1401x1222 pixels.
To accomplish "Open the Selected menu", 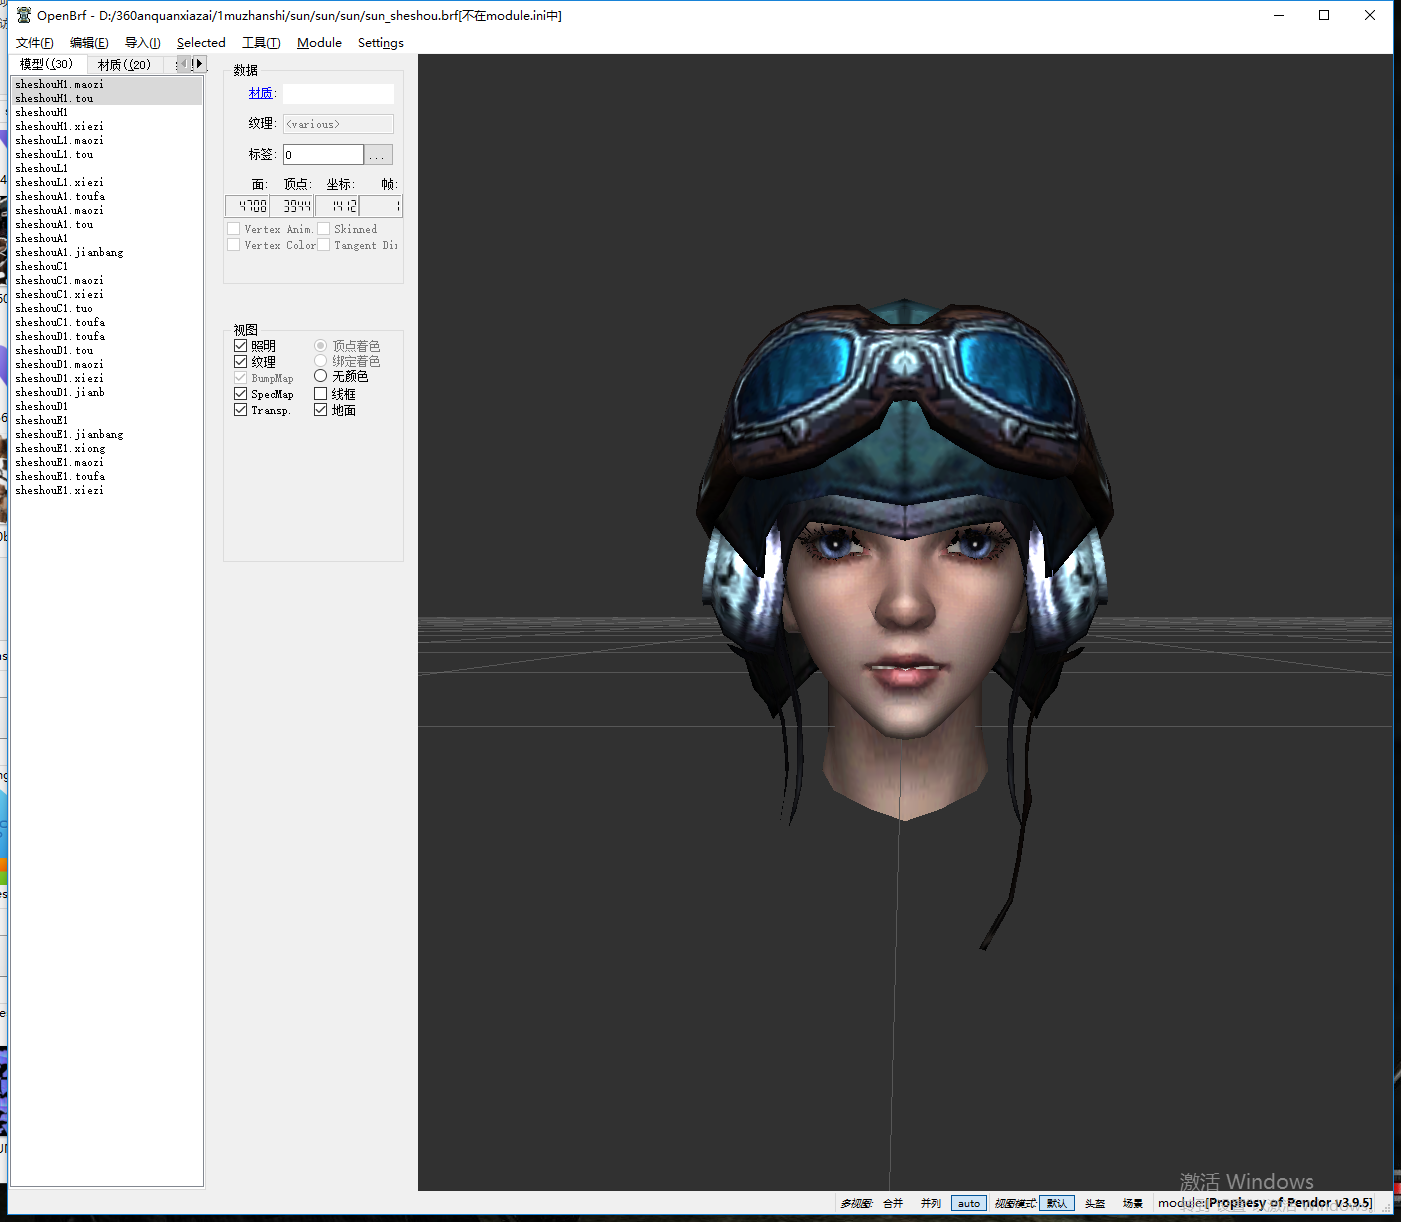I will [201, 43].
